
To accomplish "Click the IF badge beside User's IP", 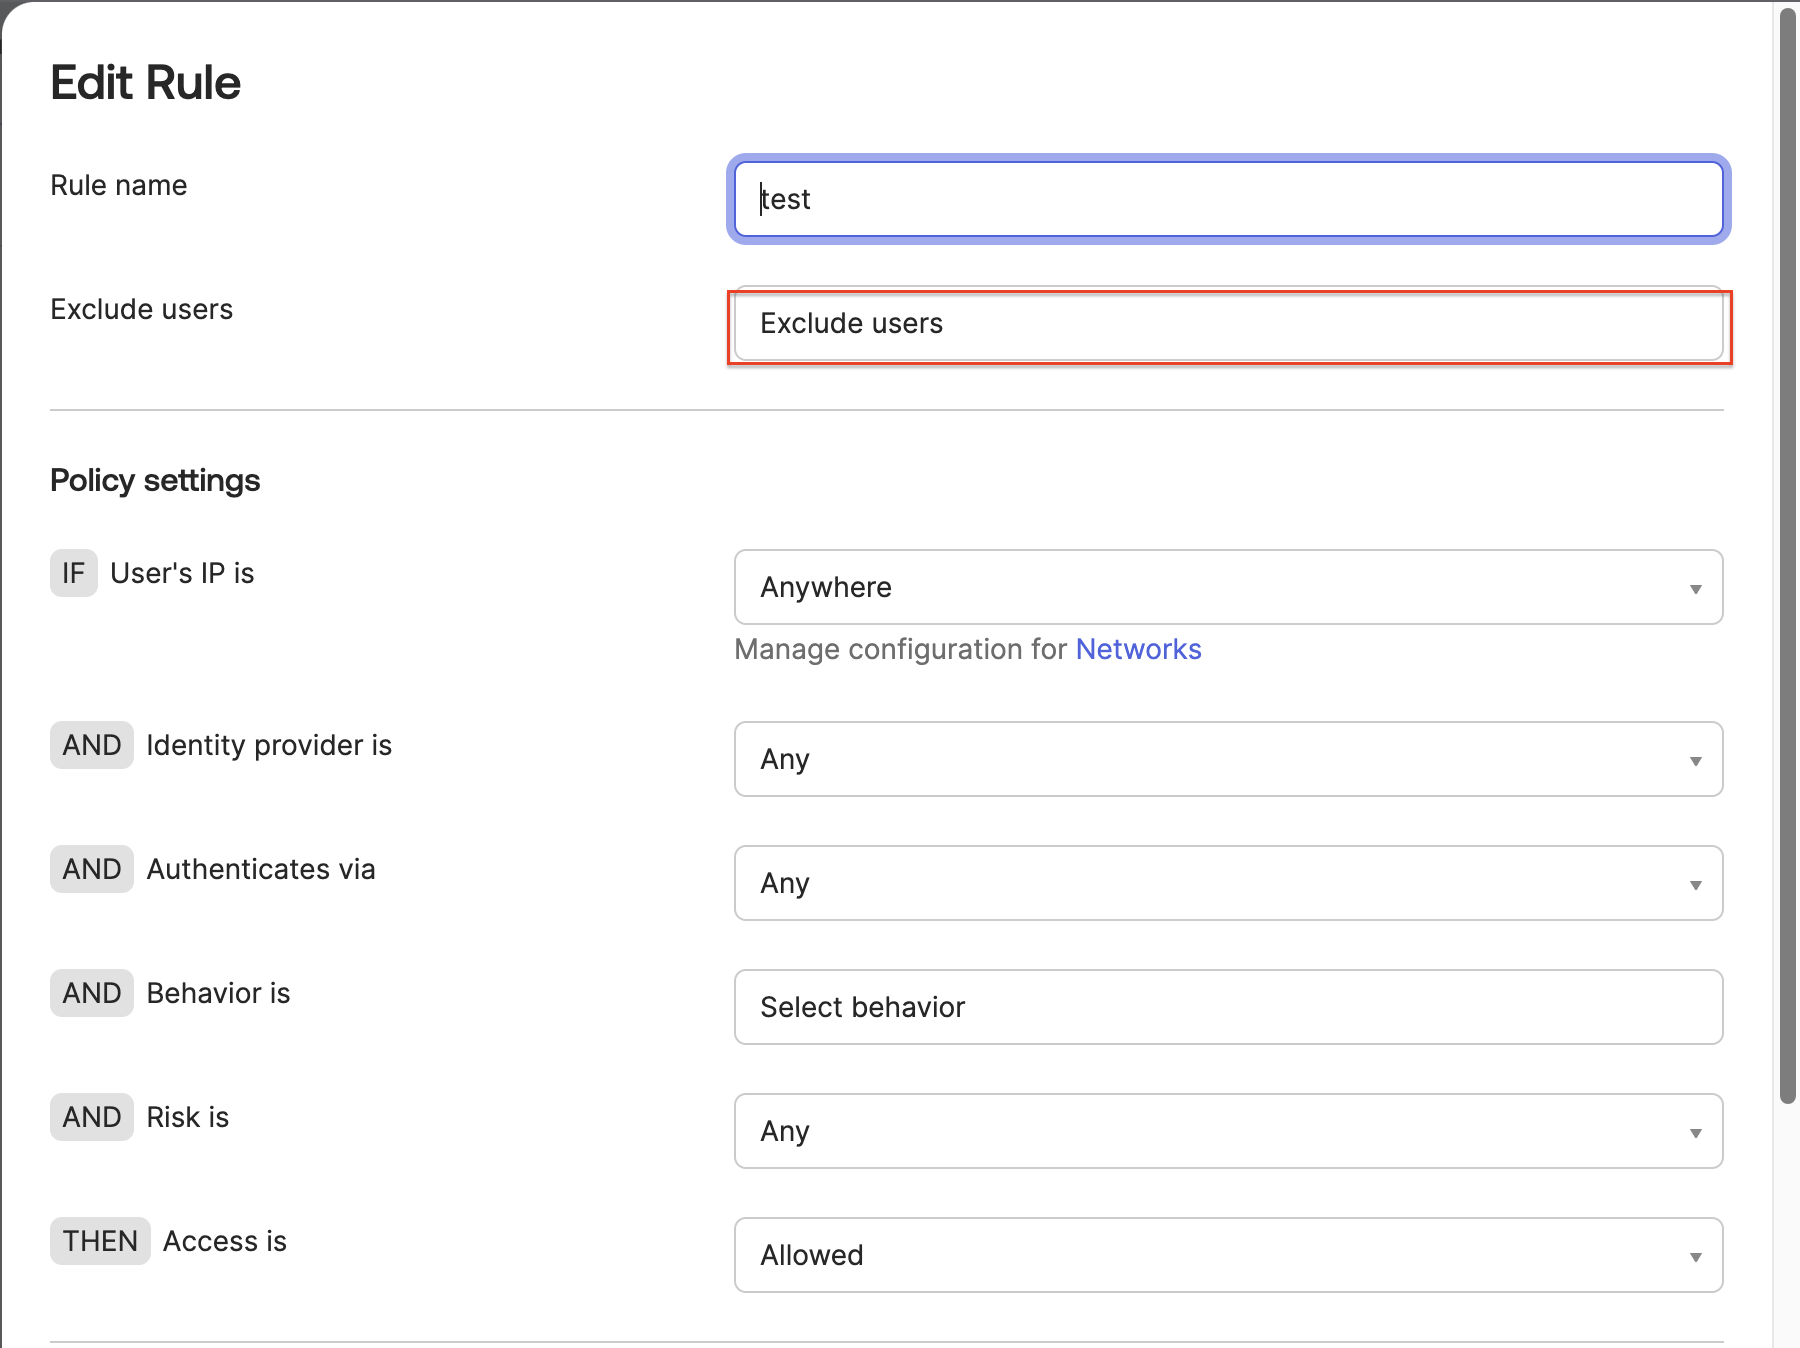I will pos(74,573).
